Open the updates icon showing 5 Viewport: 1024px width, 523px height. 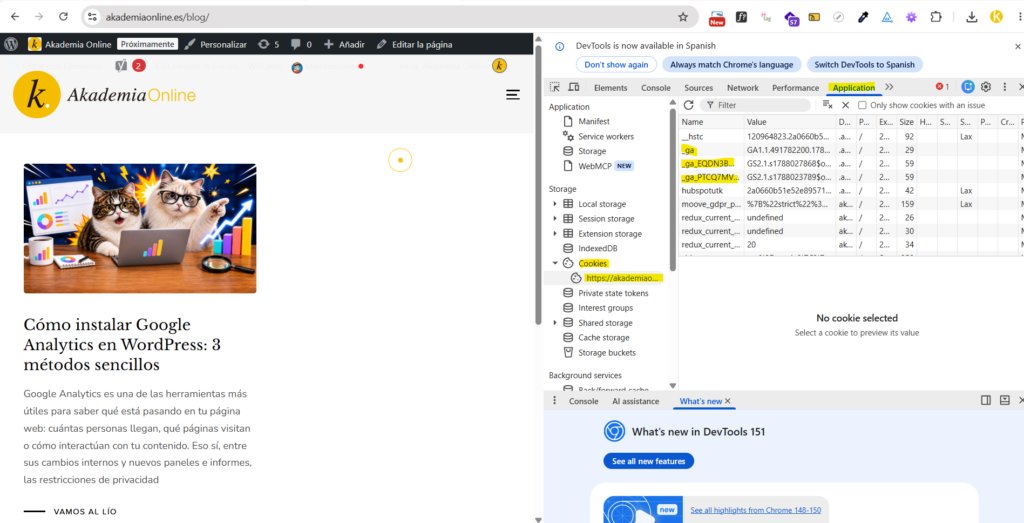coord(268,44)
